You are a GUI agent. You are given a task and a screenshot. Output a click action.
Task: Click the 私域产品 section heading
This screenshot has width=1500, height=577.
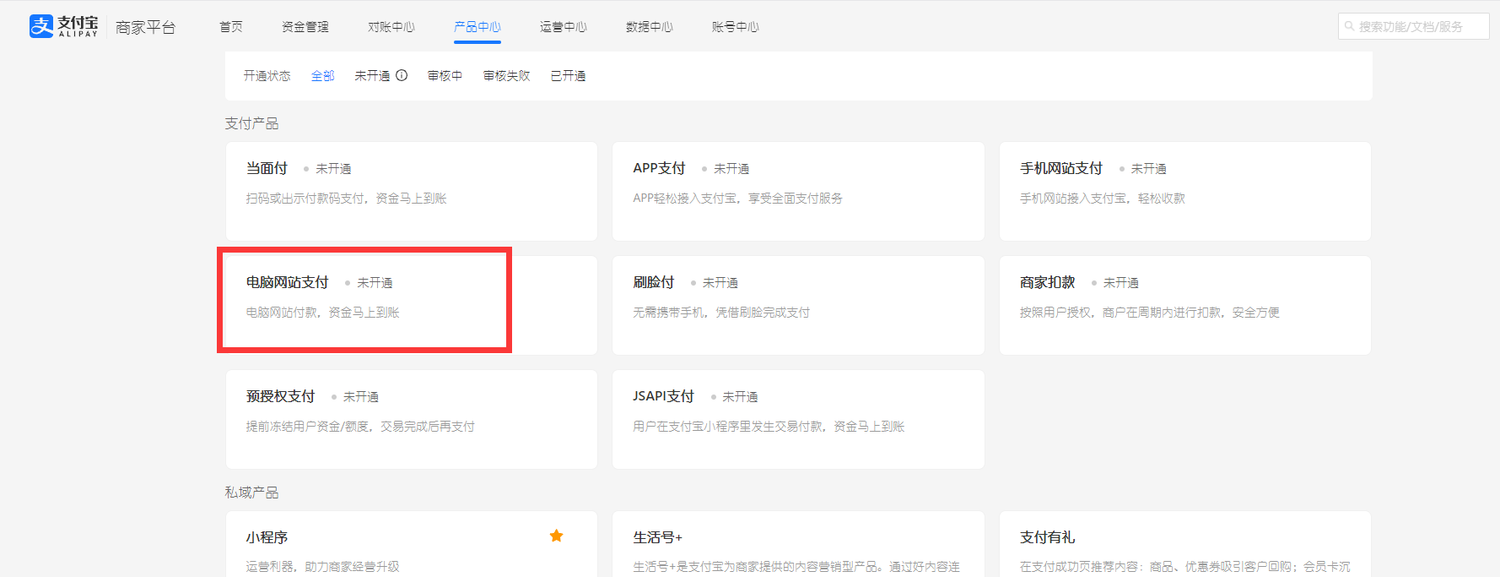[252, 492]
